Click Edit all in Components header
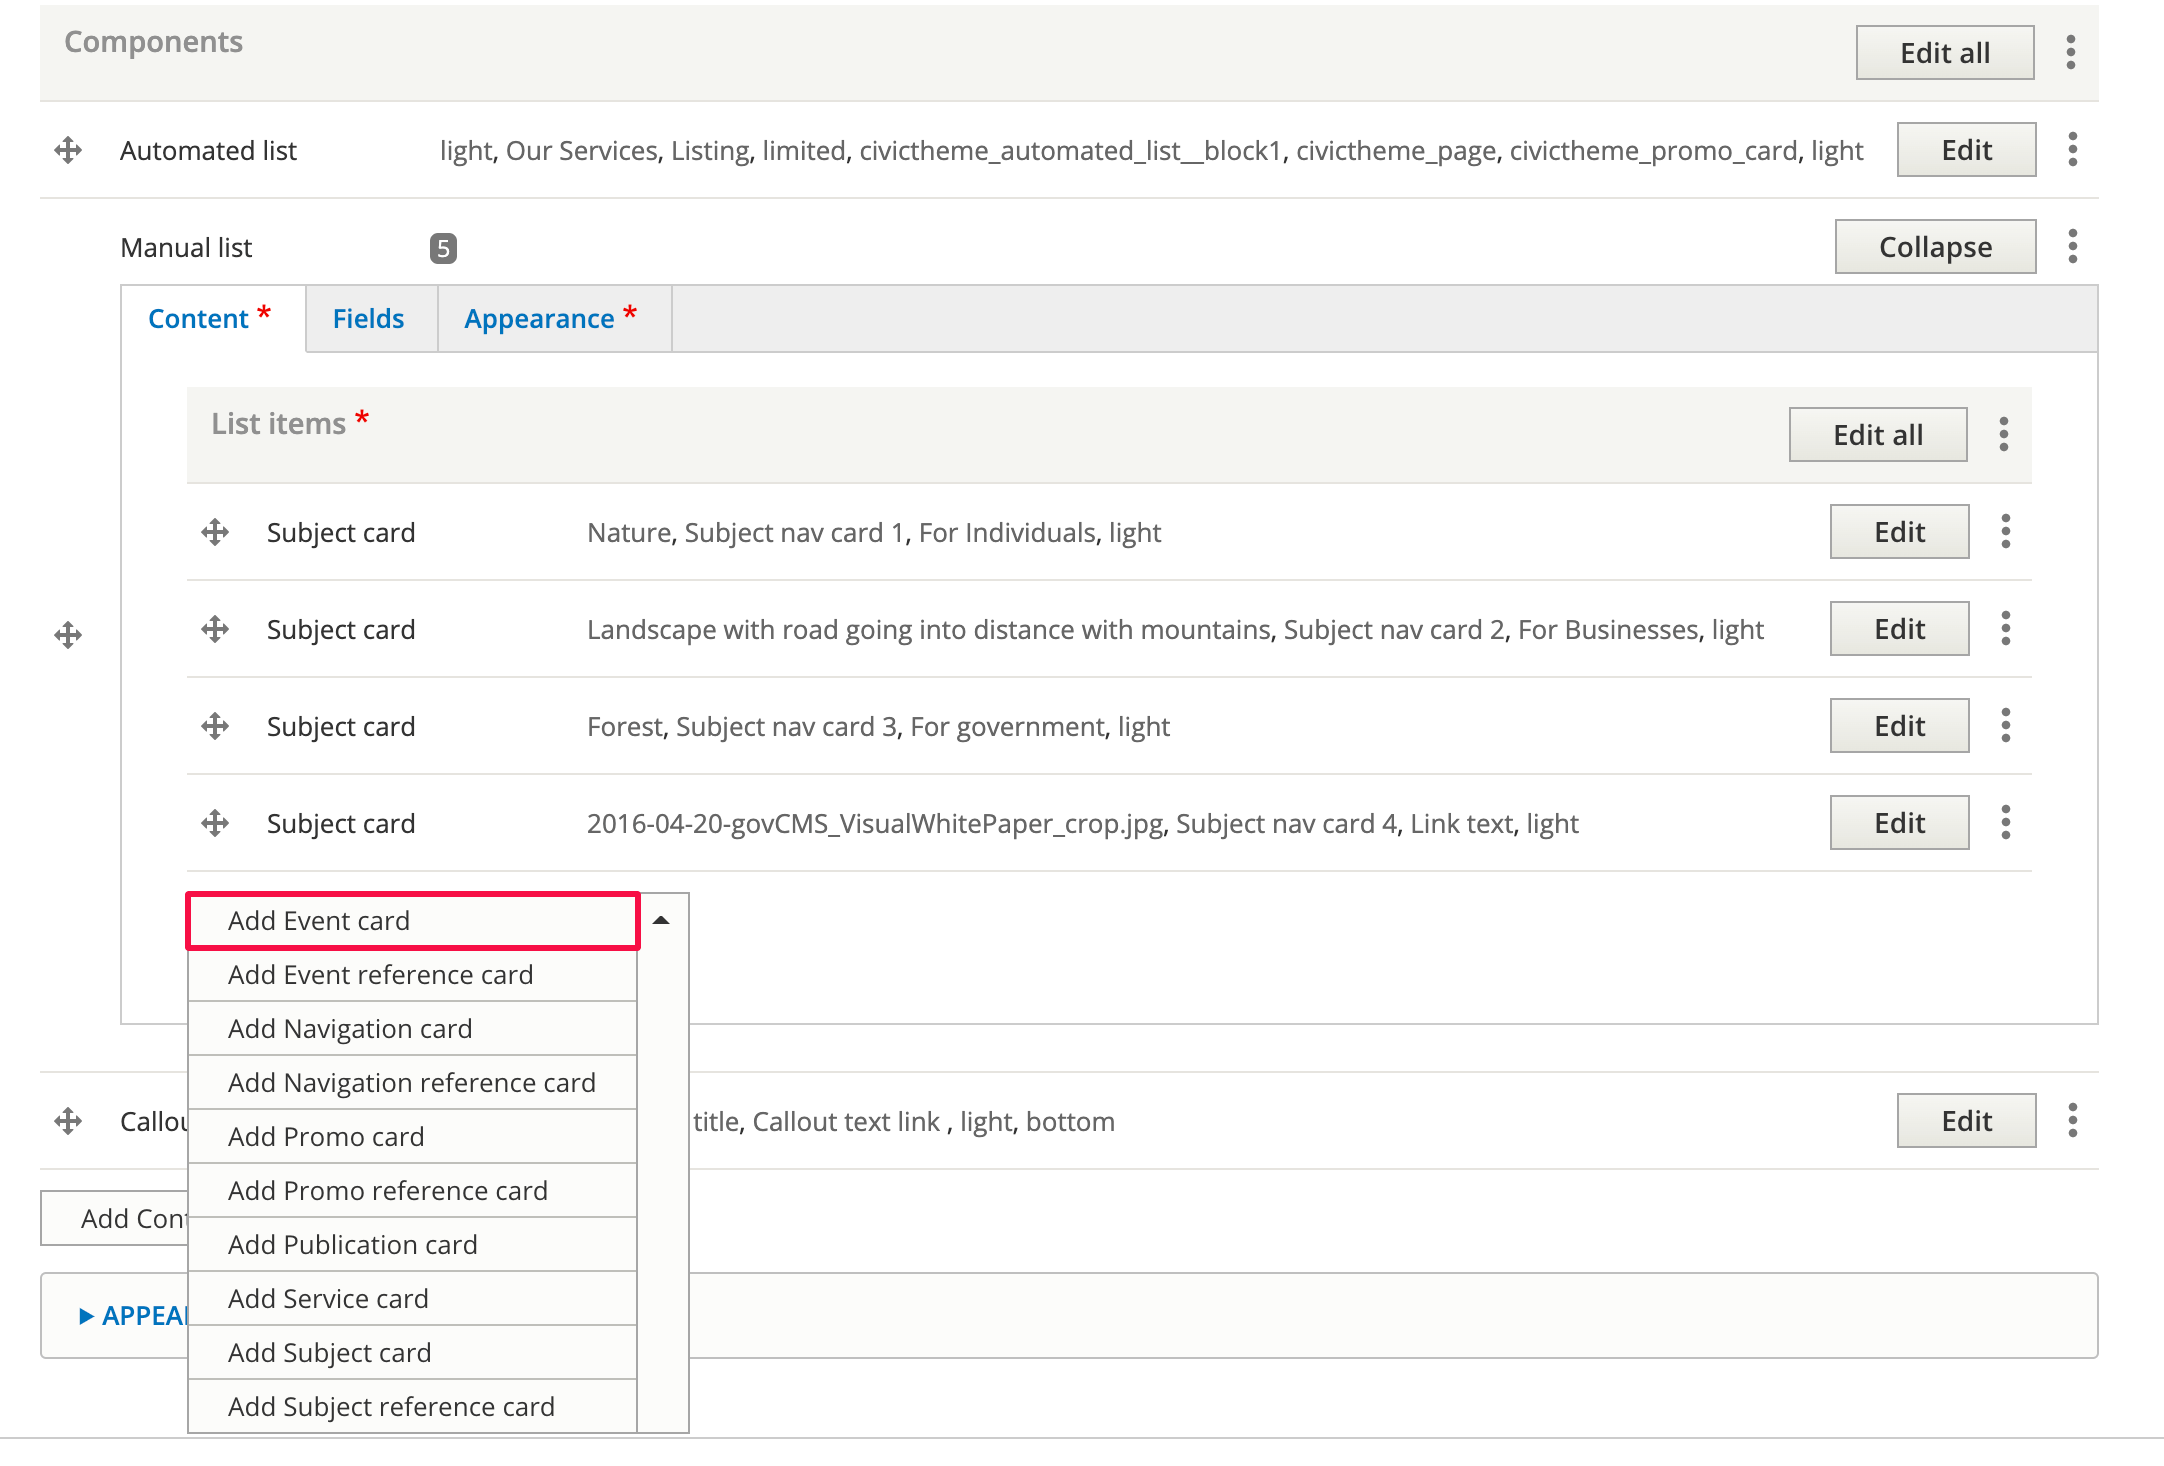This screenshot has height=1466, width=2164. [1944, 52]
